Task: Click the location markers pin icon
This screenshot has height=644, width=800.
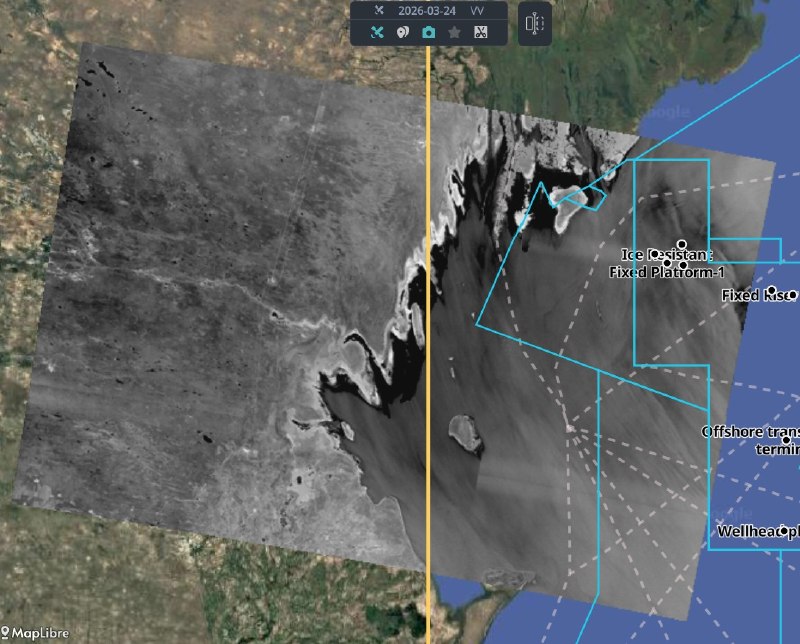Action: click(402, 32)
